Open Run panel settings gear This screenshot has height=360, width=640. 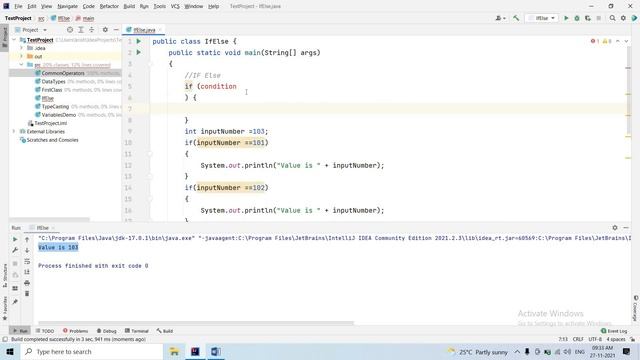point(615,228)
